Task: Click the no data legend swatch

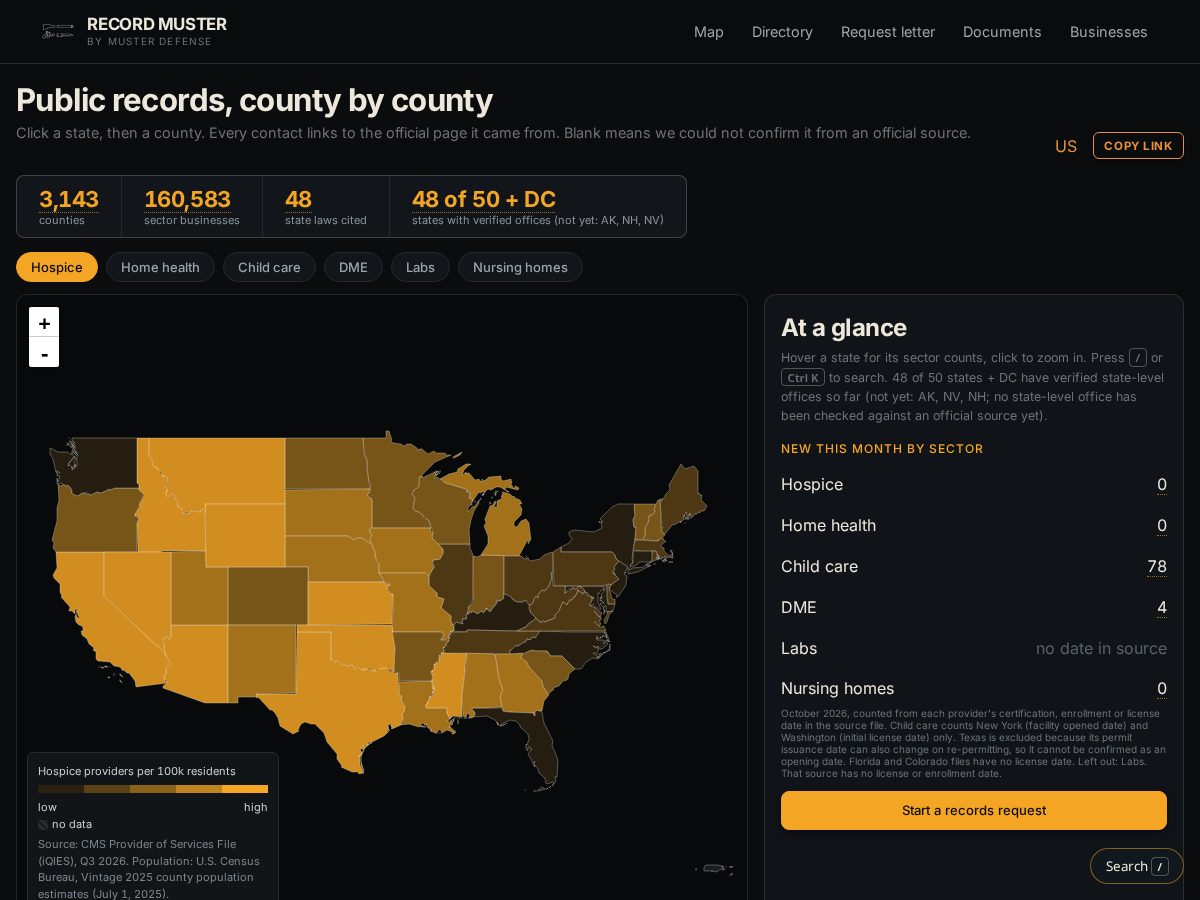Action: 43,824
